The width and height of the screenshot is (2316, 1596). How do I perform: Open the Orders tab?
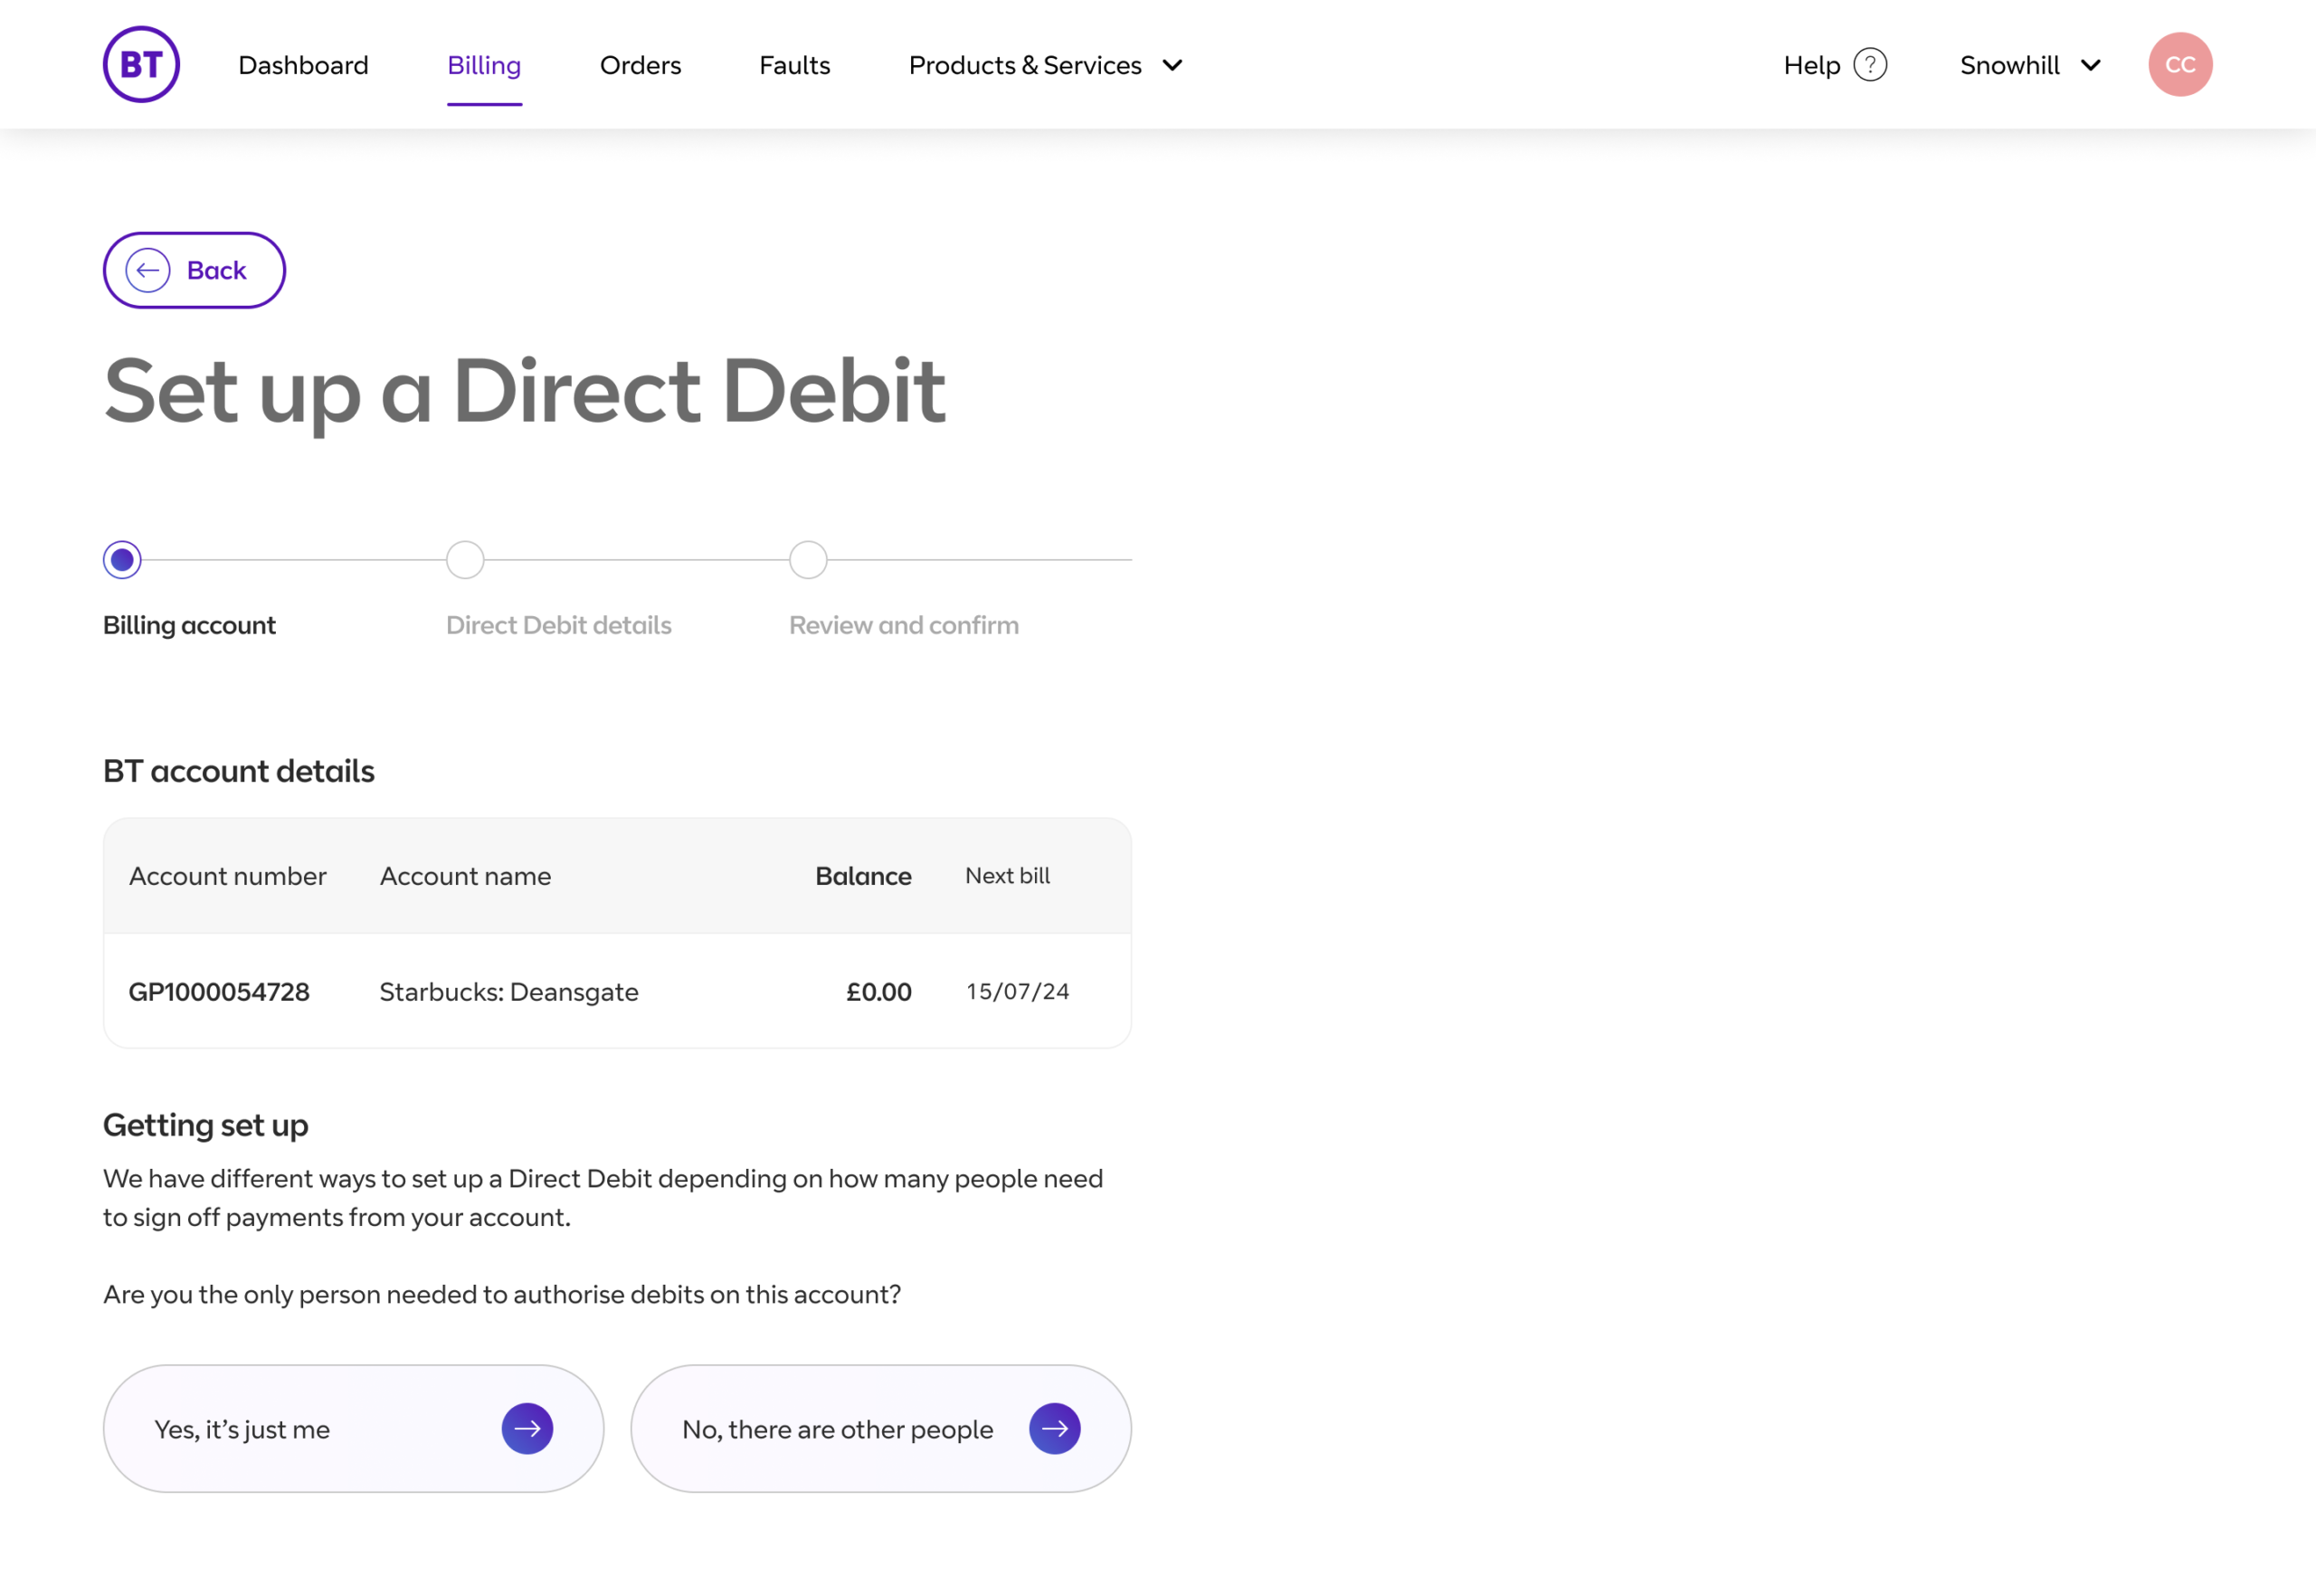pos(640,66)
